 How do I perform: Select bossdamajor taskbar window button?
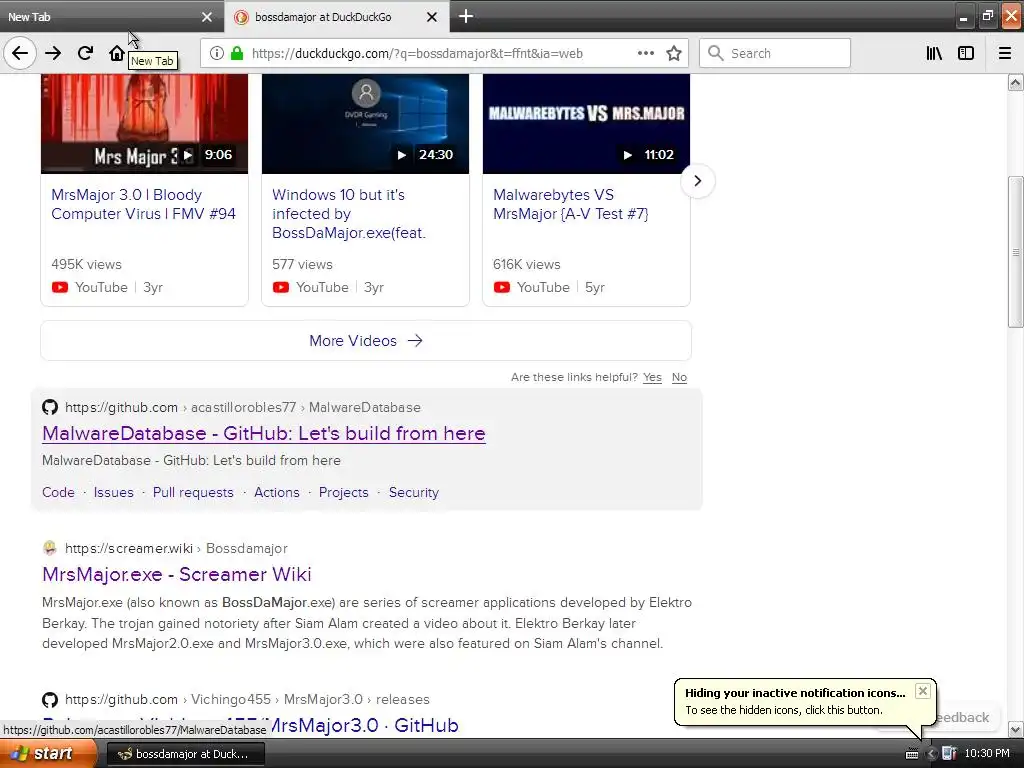click(185, 754)
